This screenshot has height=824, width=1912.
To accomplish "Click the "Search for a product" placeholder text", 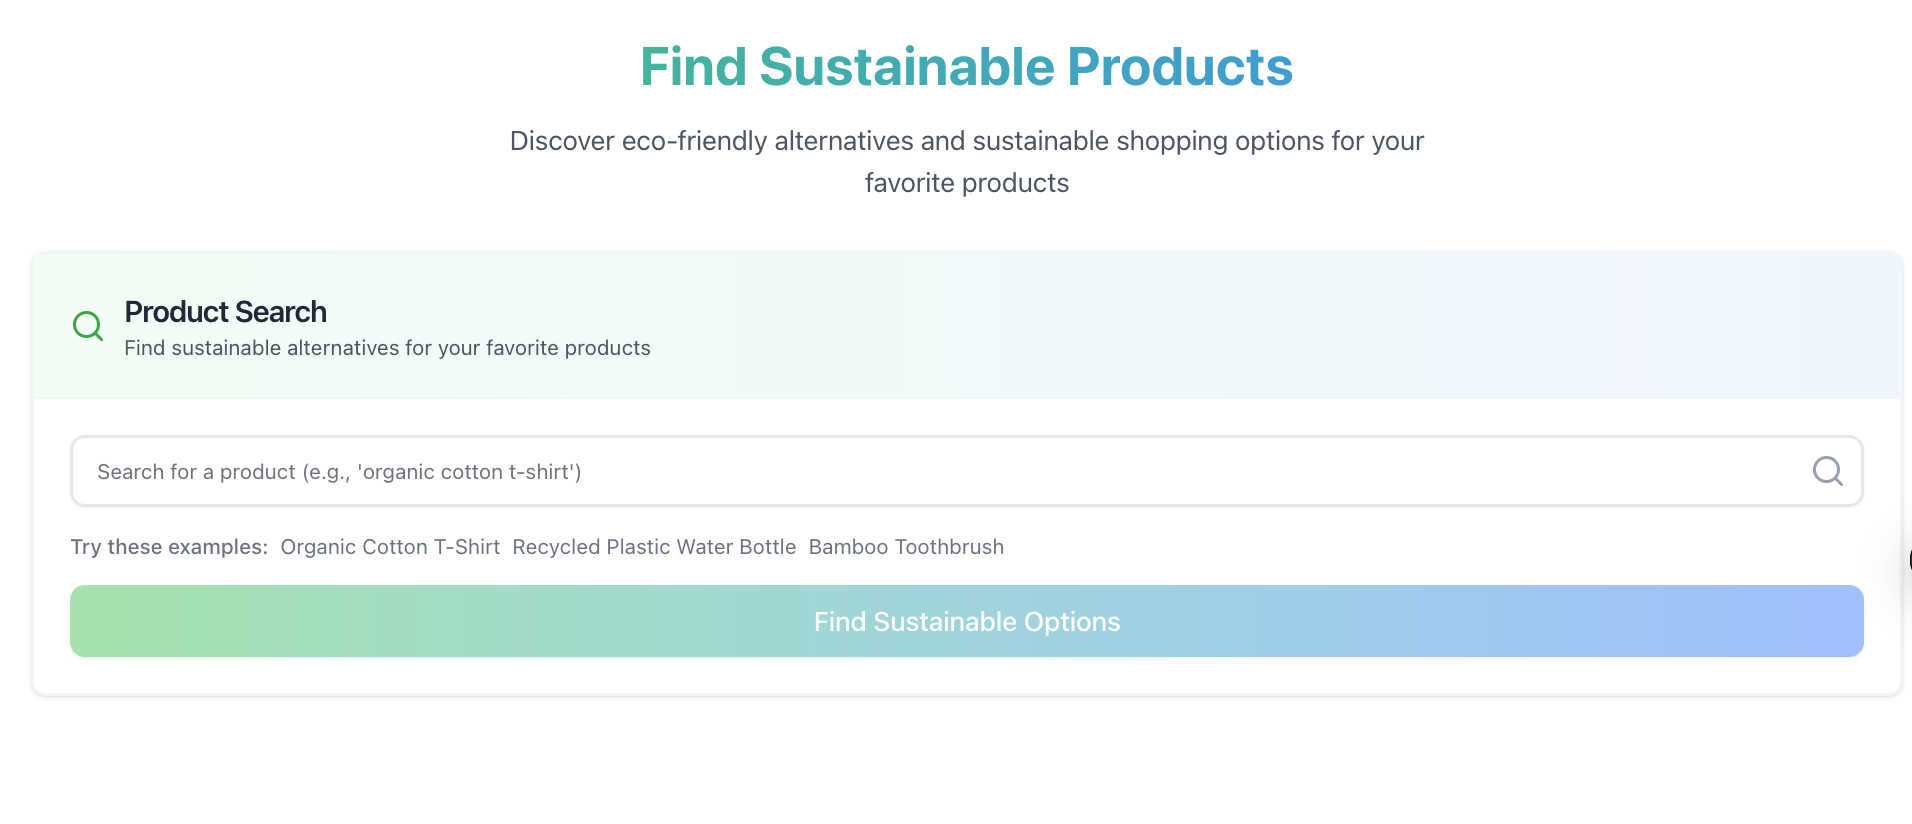I will tap(339, 472).
